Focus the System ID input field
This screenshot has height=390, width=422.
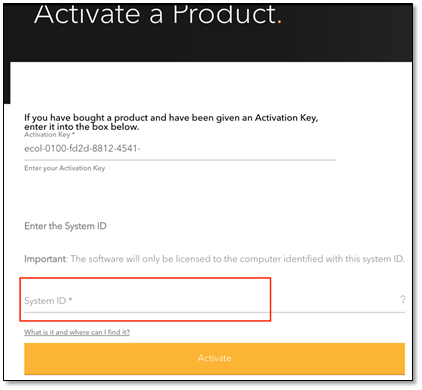point(214,301)
